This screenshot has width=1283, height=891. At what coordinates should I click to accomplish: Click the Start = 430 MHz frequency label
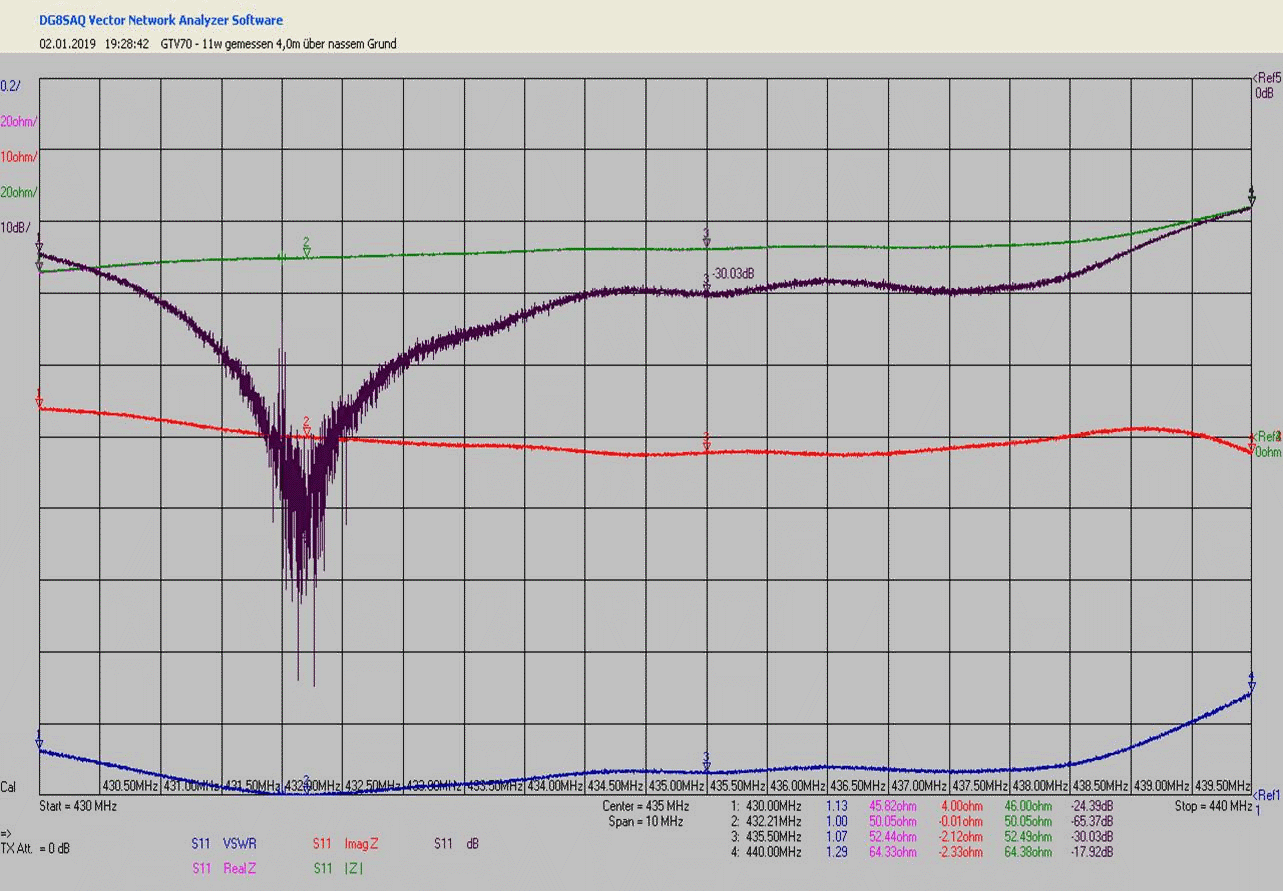click(x=78, y=806)
